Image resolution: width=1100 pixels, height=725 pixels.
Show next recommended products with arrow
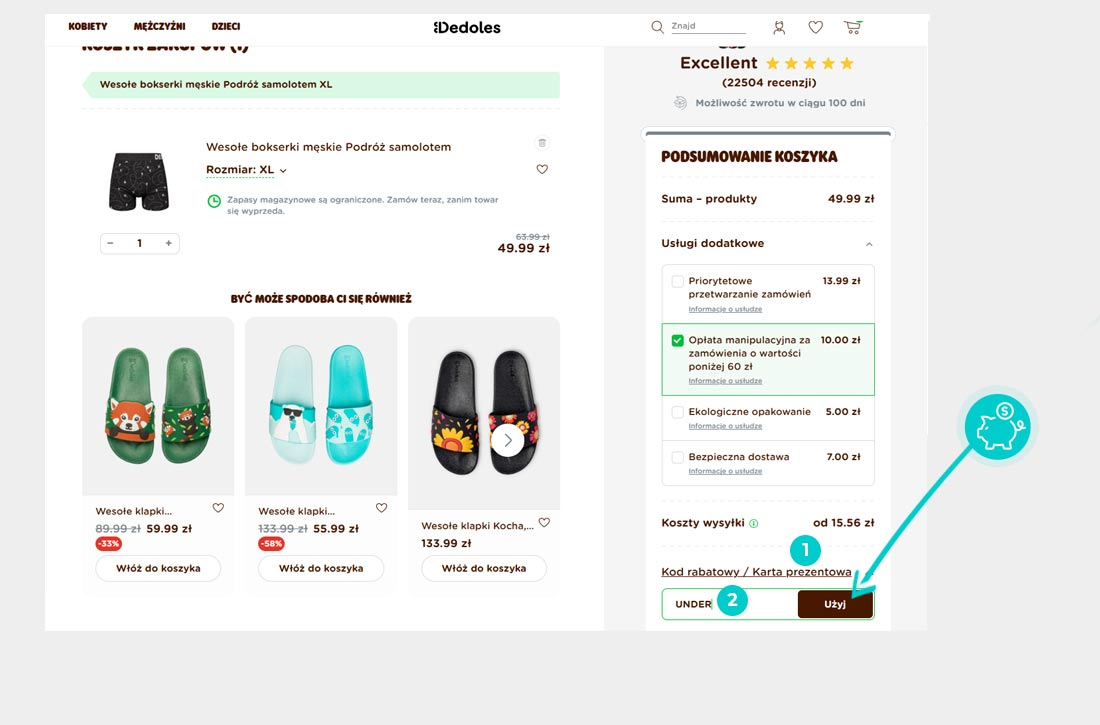(x=507, y=441)
